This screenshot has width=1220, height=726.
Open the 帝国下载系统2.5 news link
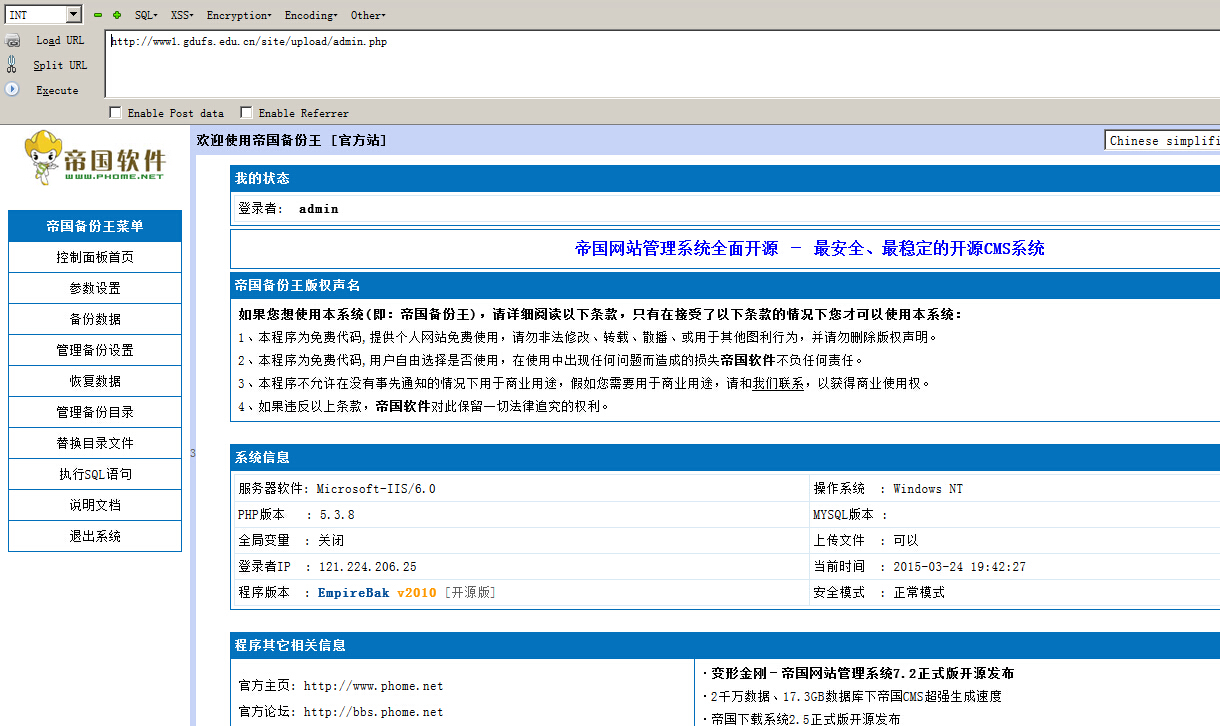[x=805, y=719]
